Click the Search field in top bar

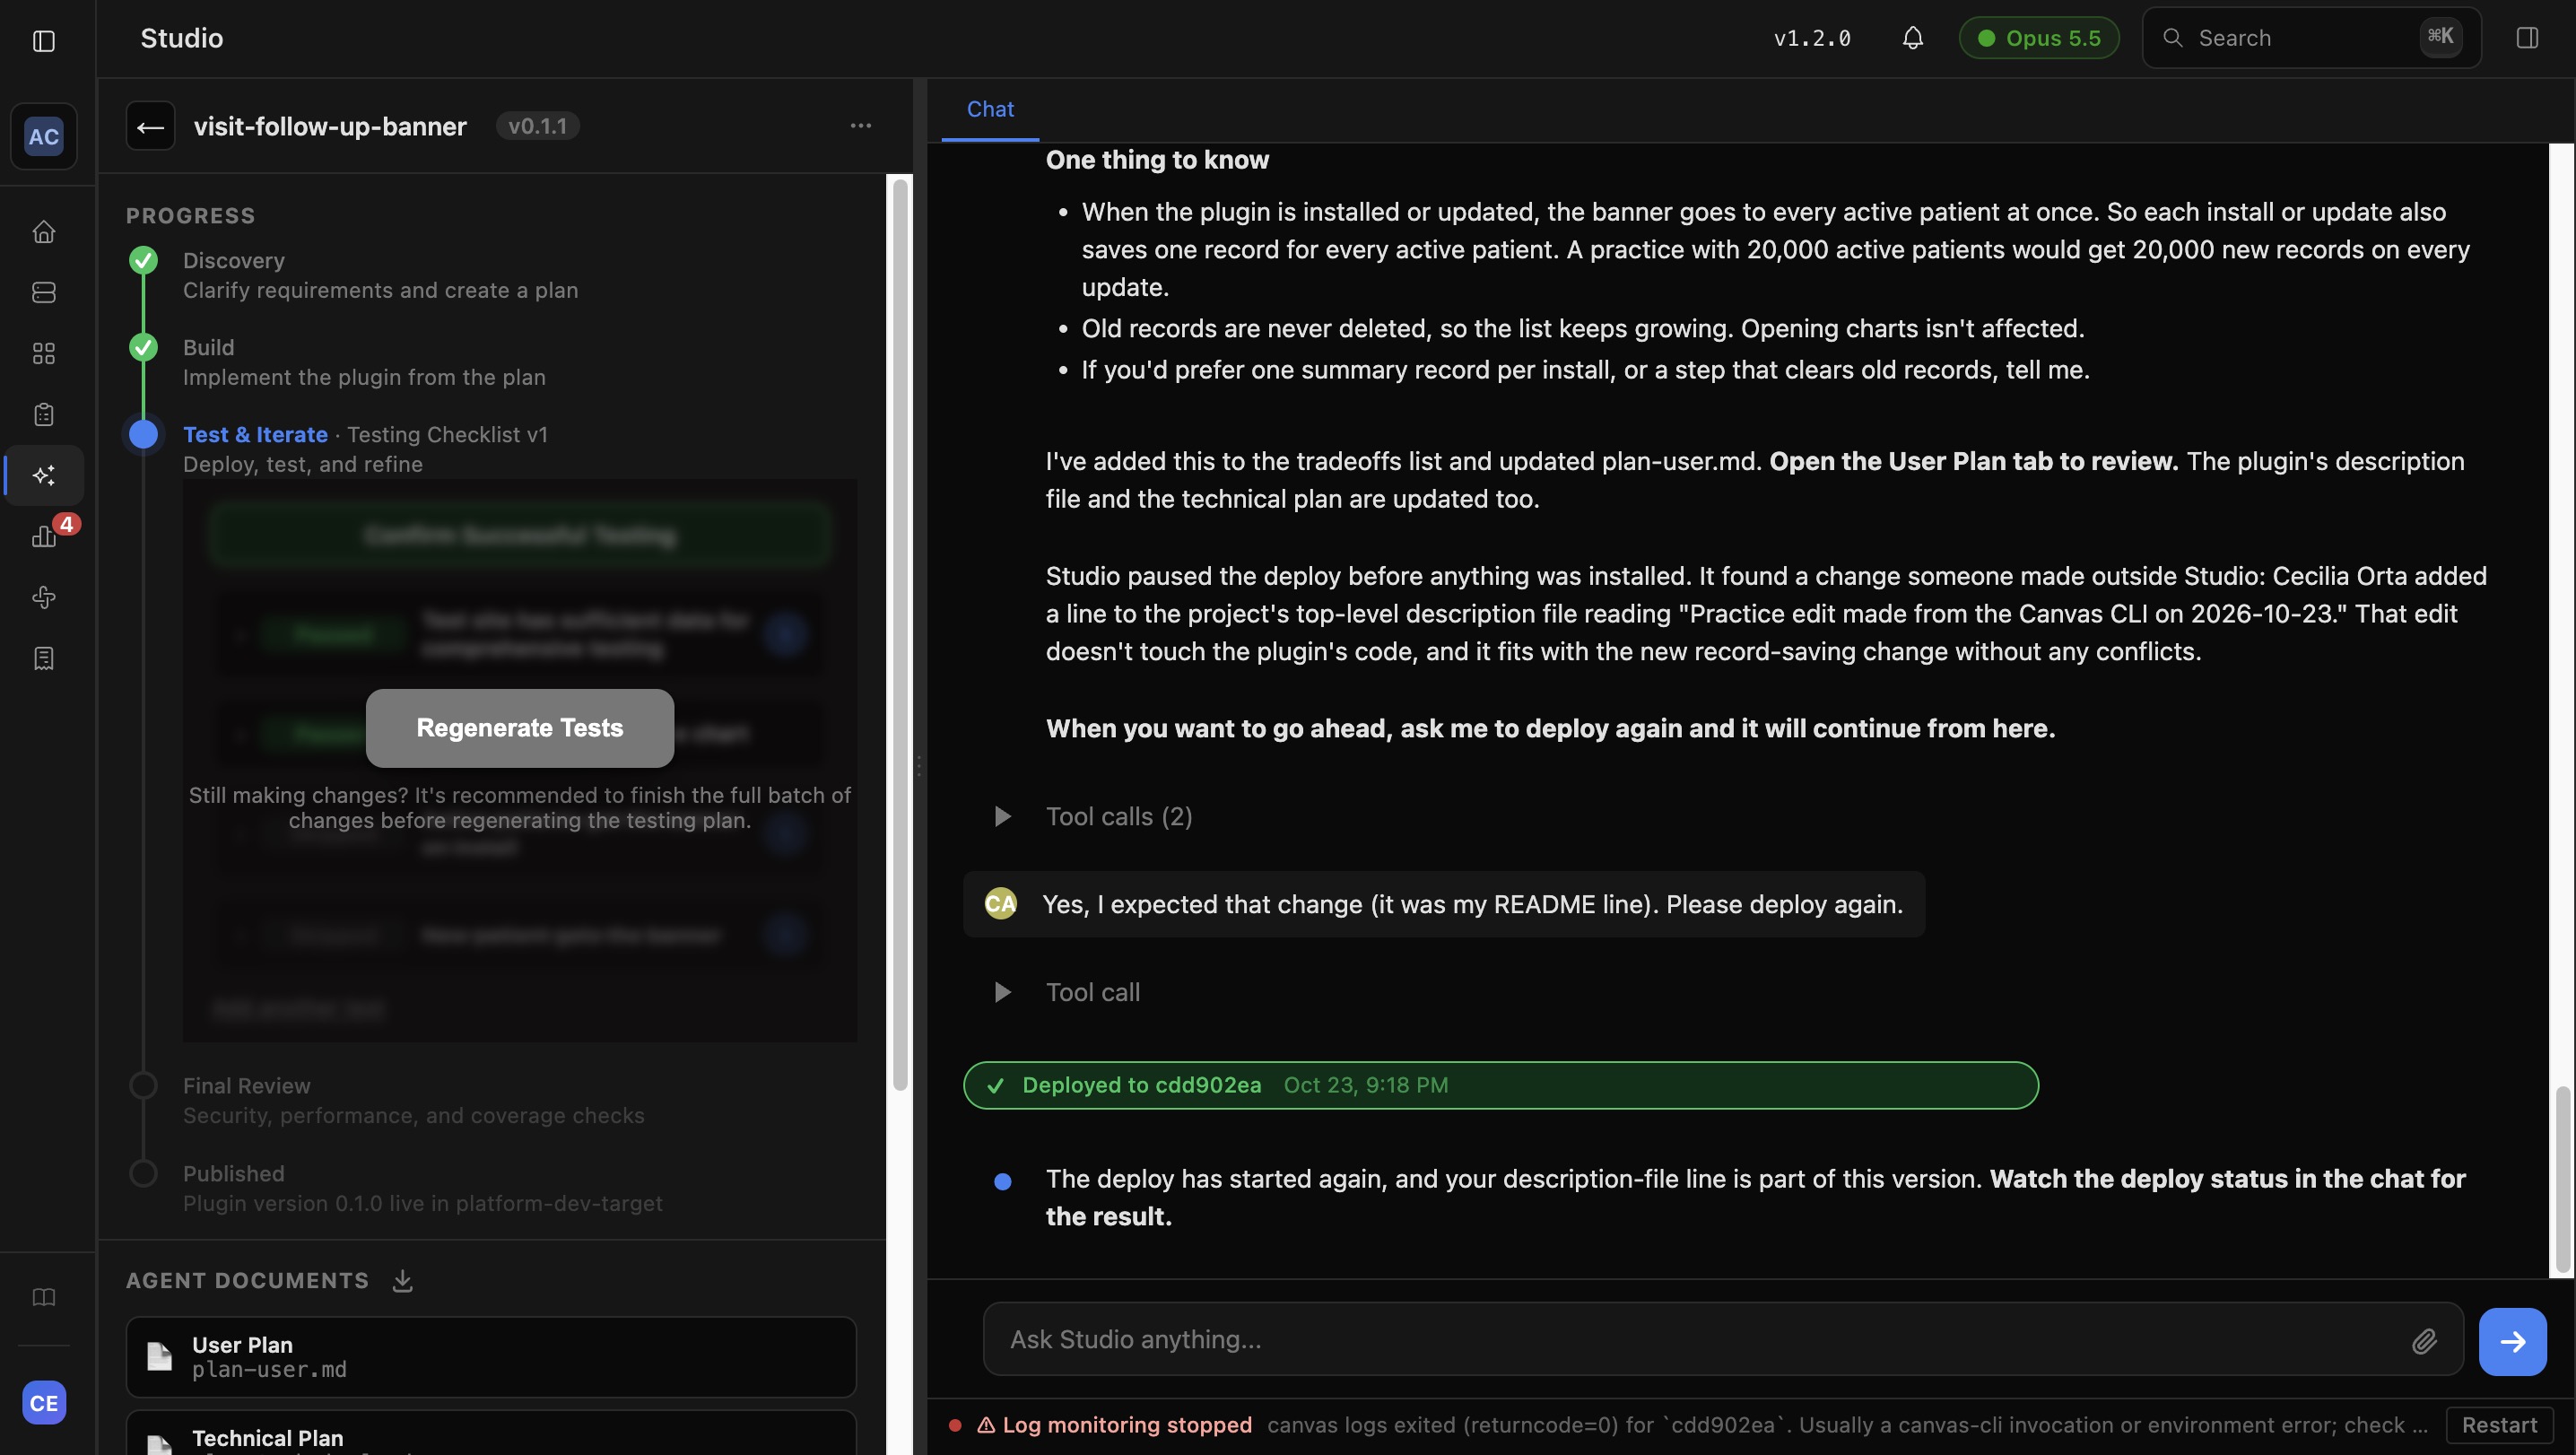pos(2311,38)
